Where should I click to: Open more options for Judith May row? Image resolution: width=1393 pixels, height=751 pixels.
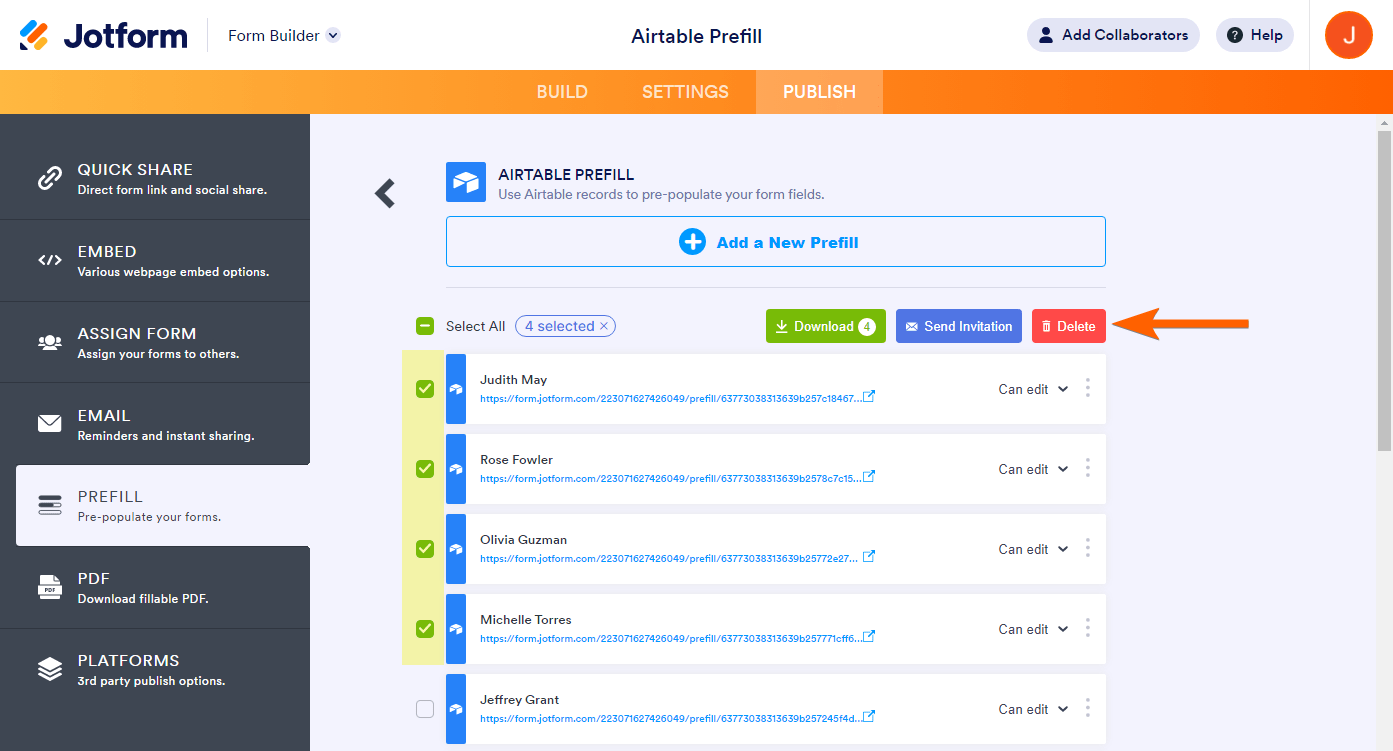[1088, 388]
